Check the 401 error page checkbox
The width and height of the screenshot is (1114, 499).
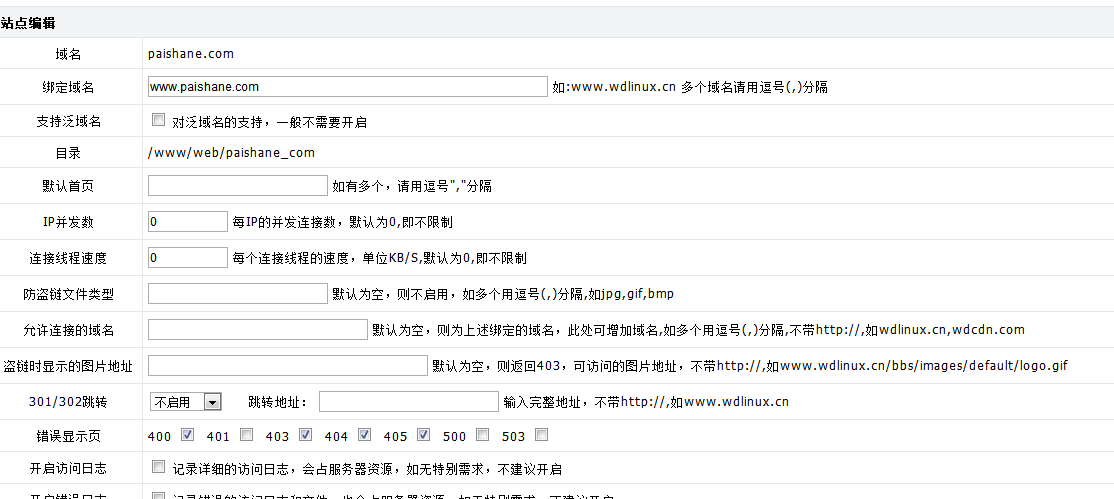tap(246, 435)
